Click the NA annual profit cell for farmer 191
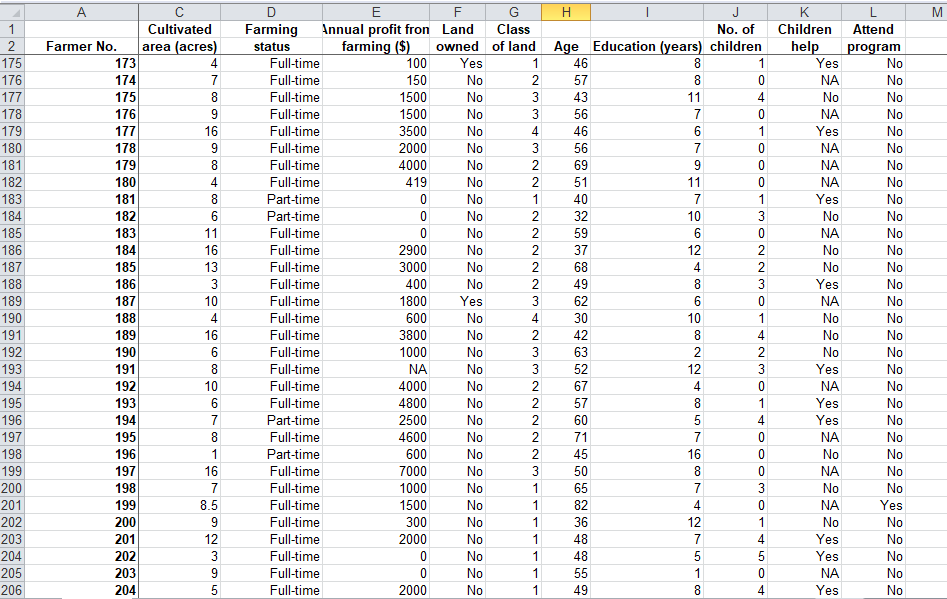Screen dimensions: 947x599 point(378,369)
